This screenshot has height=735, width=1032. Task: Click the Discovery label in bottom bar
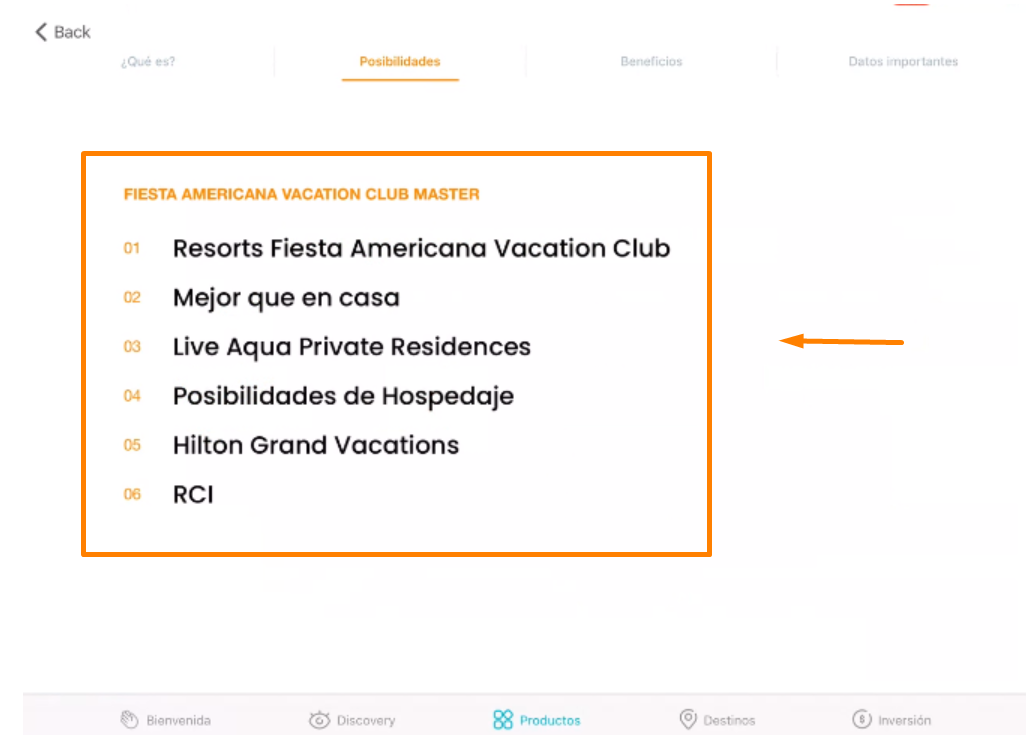click(x=366, y=721)
